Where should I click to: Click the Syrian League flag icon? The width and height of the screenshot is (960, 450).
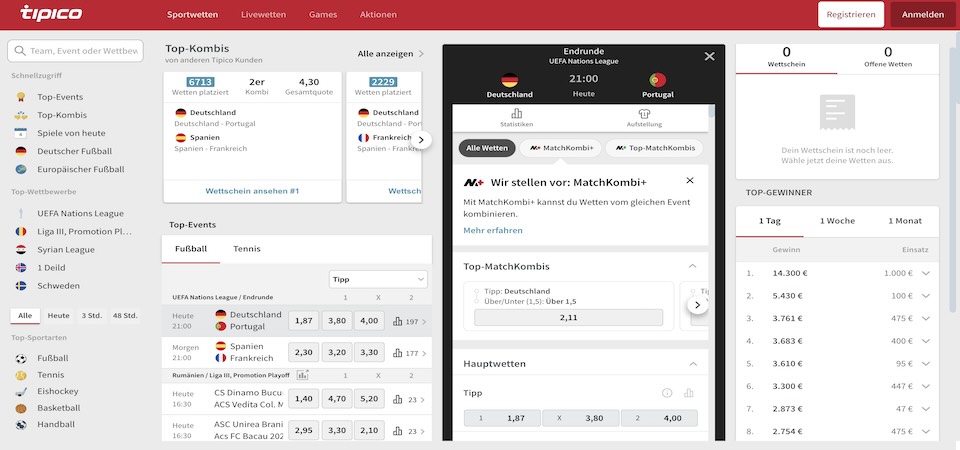coord(21,250)
